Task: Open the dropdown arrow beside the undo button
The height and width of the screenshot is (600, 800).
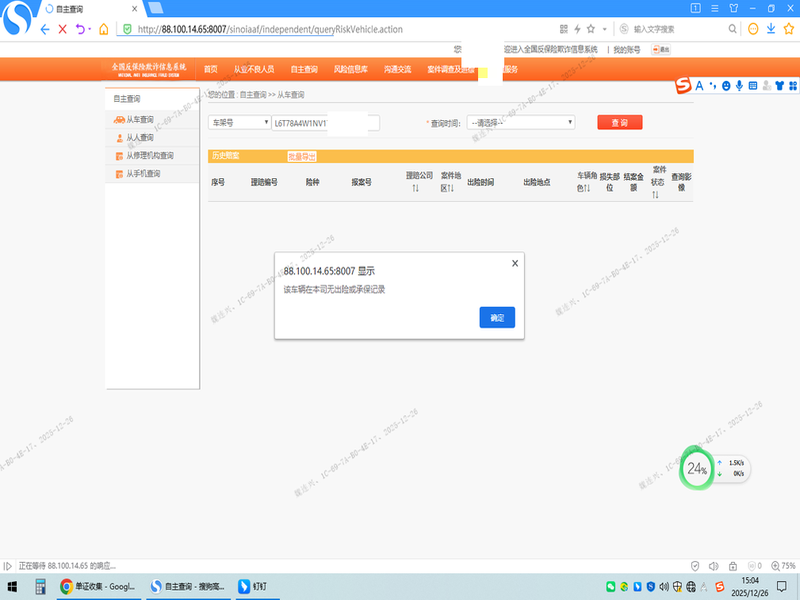Action: (90, 29)
